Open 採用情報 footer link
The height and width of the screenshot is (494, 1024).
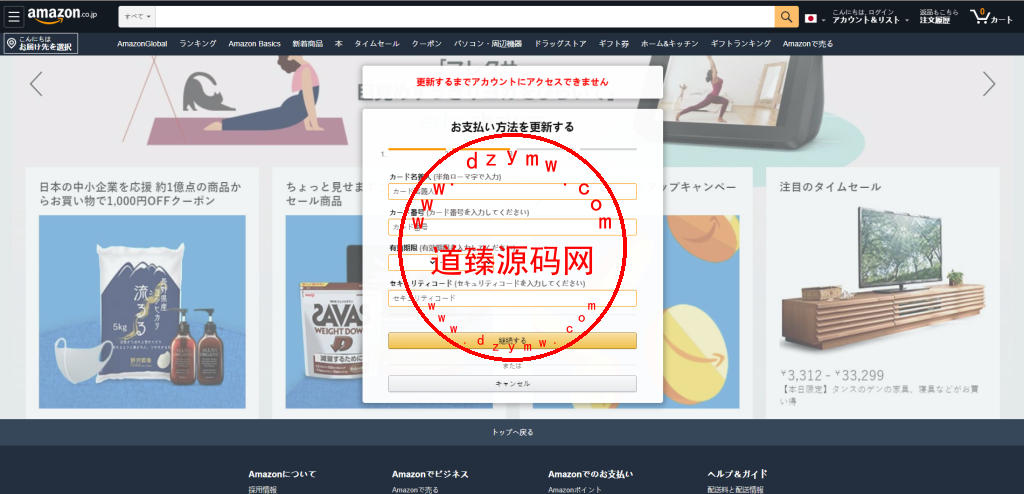click(x=263, y=489)
